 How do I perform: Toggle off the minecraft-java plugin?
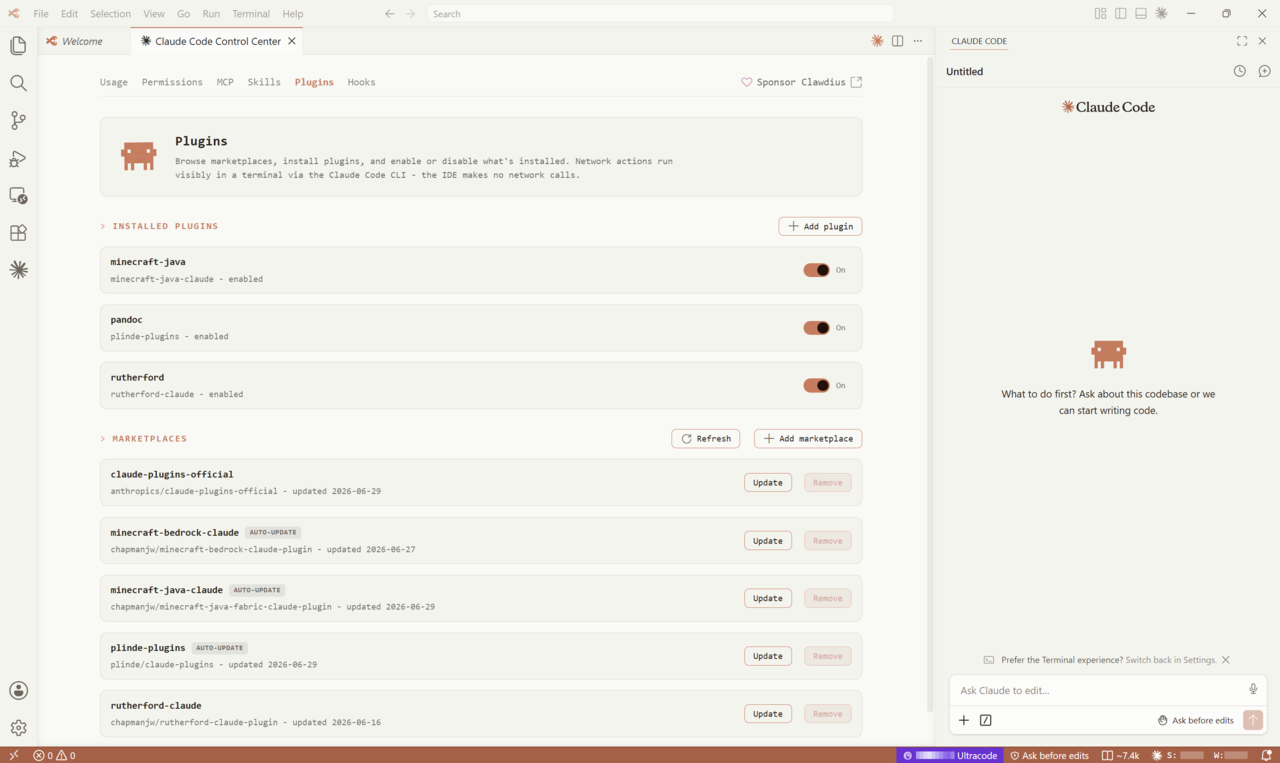point(817,270)
